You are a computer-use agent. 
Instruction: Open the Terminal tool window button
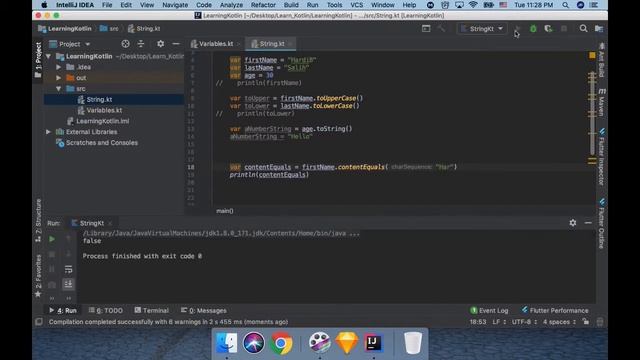151,310
